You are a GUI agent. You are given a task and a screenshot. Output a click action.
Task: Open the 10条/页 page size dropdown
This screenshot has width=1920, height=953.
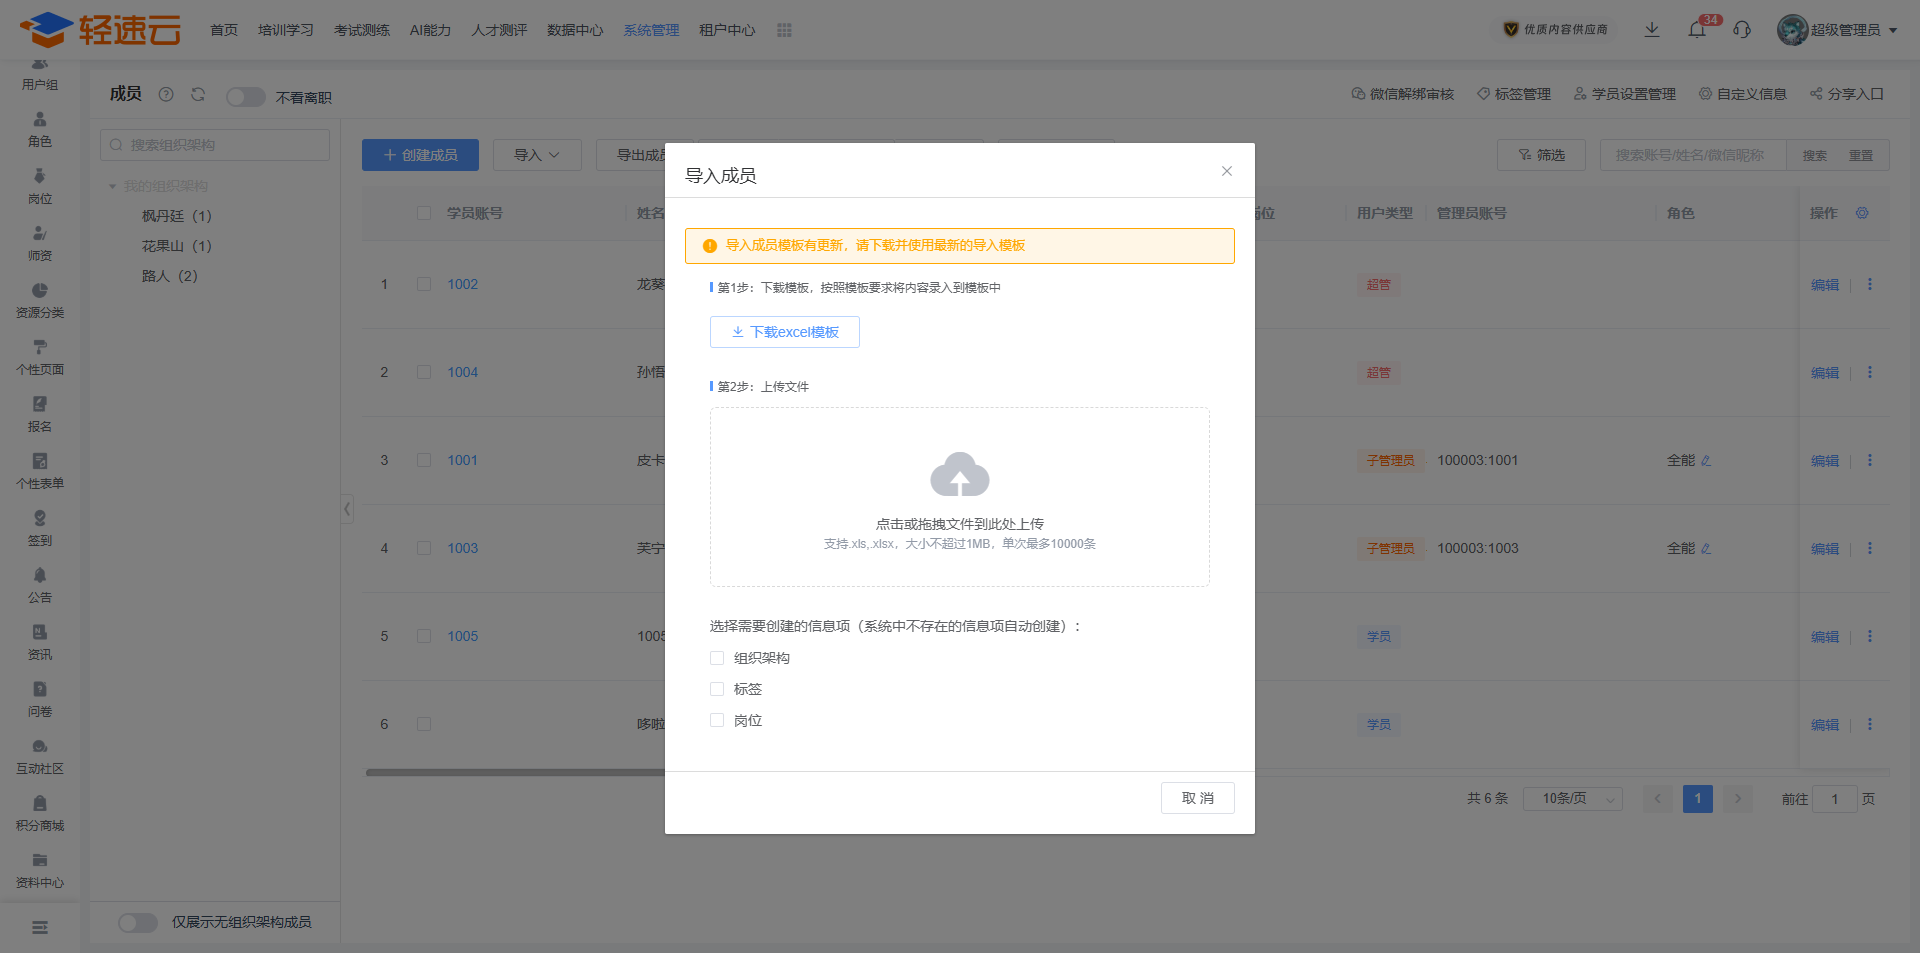pyautogui.click(x=1572, y=798)
